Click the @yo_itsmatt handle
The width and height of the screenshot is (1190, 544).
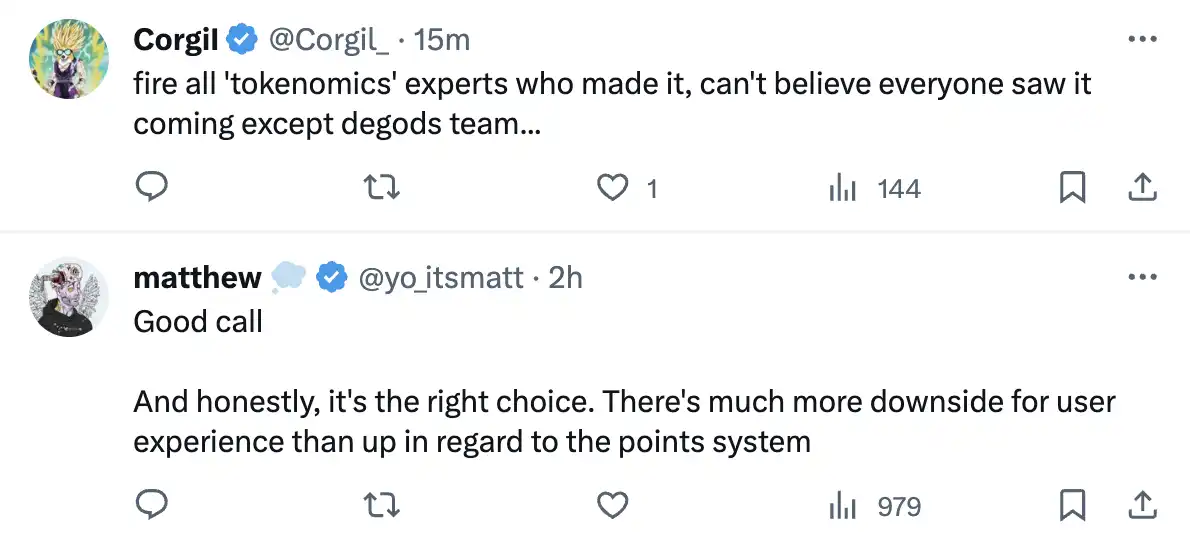440,277
